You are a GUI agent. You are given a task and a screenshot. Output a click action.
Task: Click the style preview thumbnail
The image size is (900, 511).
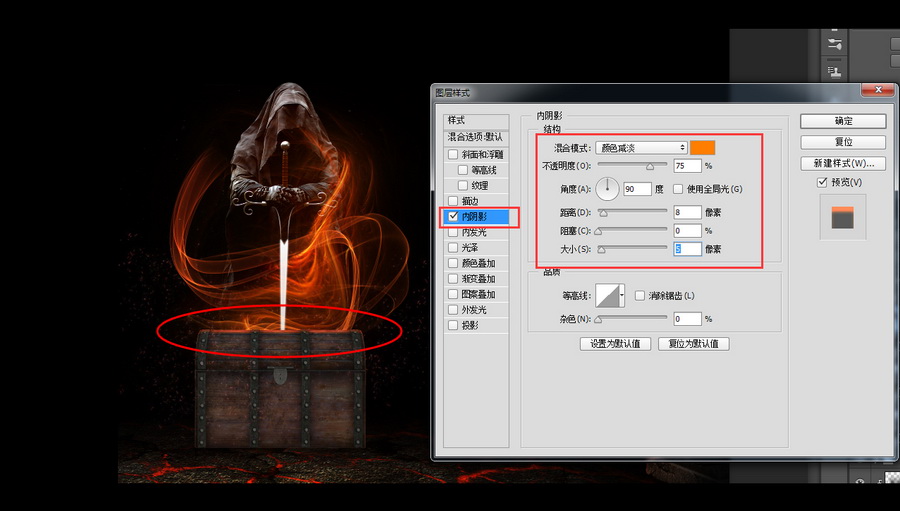(x=842, y=217)
